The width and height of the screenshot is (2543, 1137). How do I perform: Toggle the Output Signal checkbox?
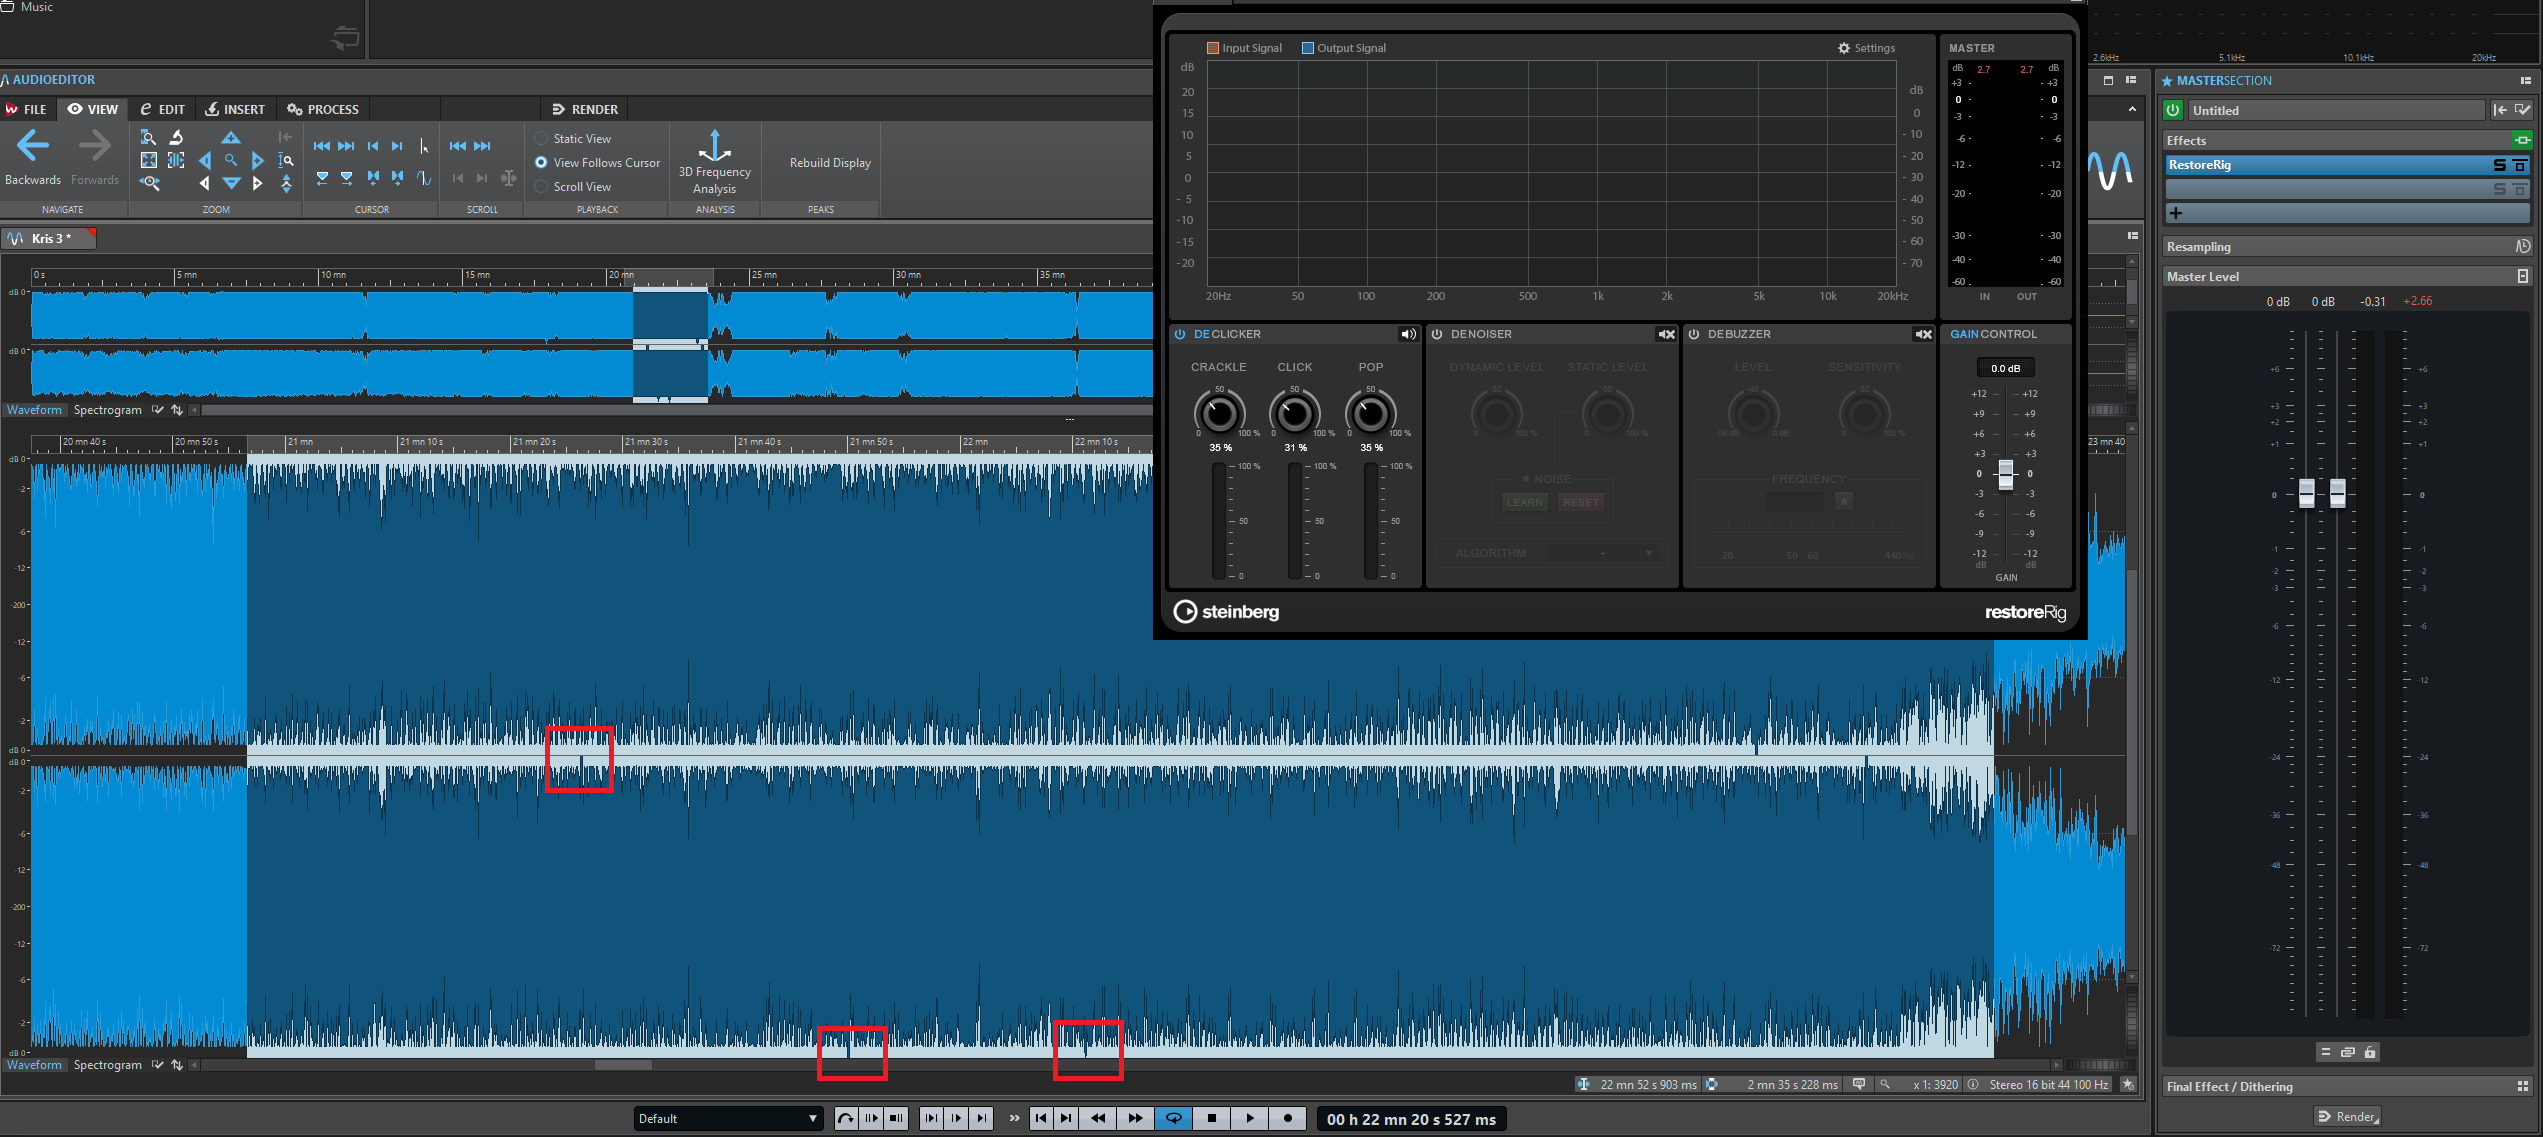point(1308,48)
